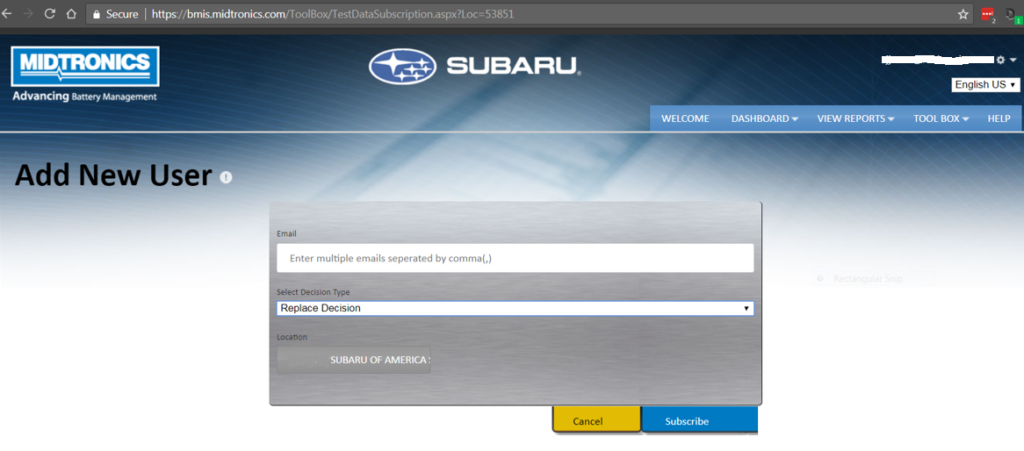Expand the Dashboard menu
Image resolution: width=1024 pixels, height=451 pixels.
(765, 119)
